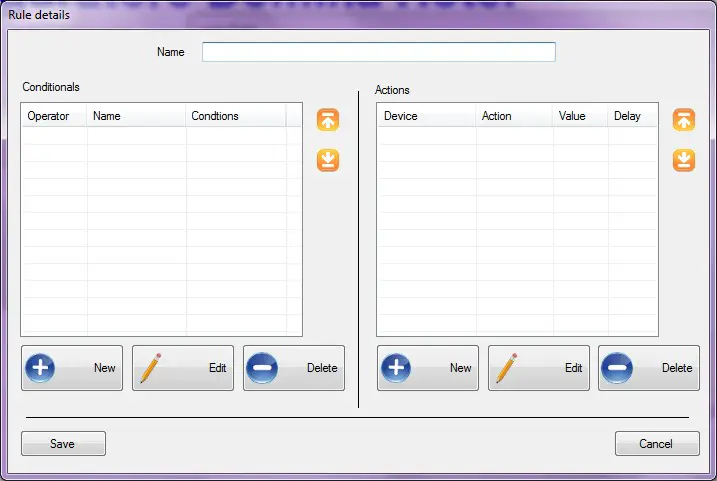Delete the selected action
Viewport: 717px width, 481px height.
[x=649, y=368]
